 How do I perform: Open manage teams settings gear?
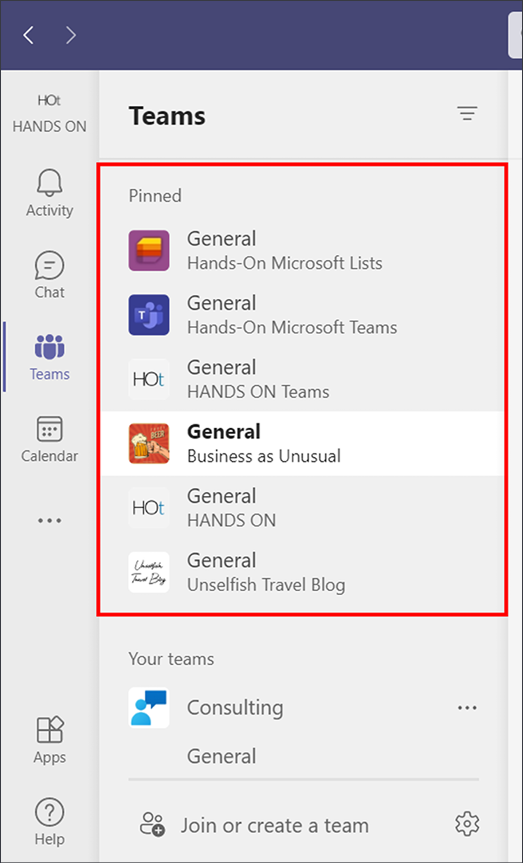pyautogui.click(x=467, y=824)
